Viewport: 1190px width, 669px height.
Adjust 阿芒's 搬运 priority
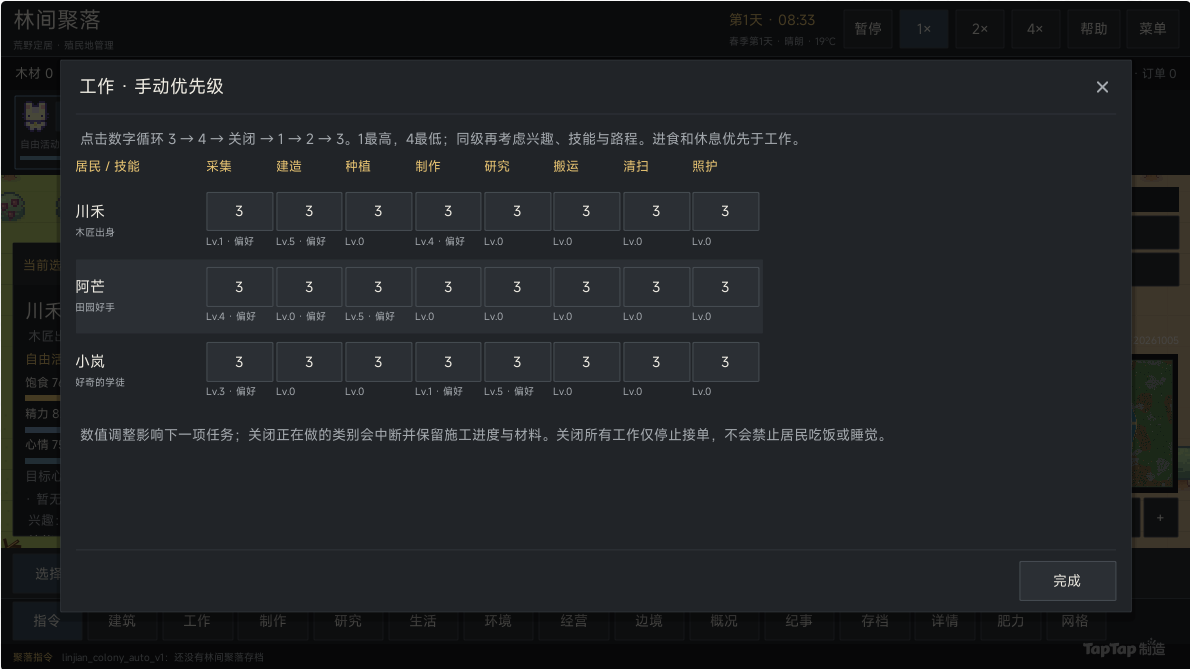click(x=586, y=287)
